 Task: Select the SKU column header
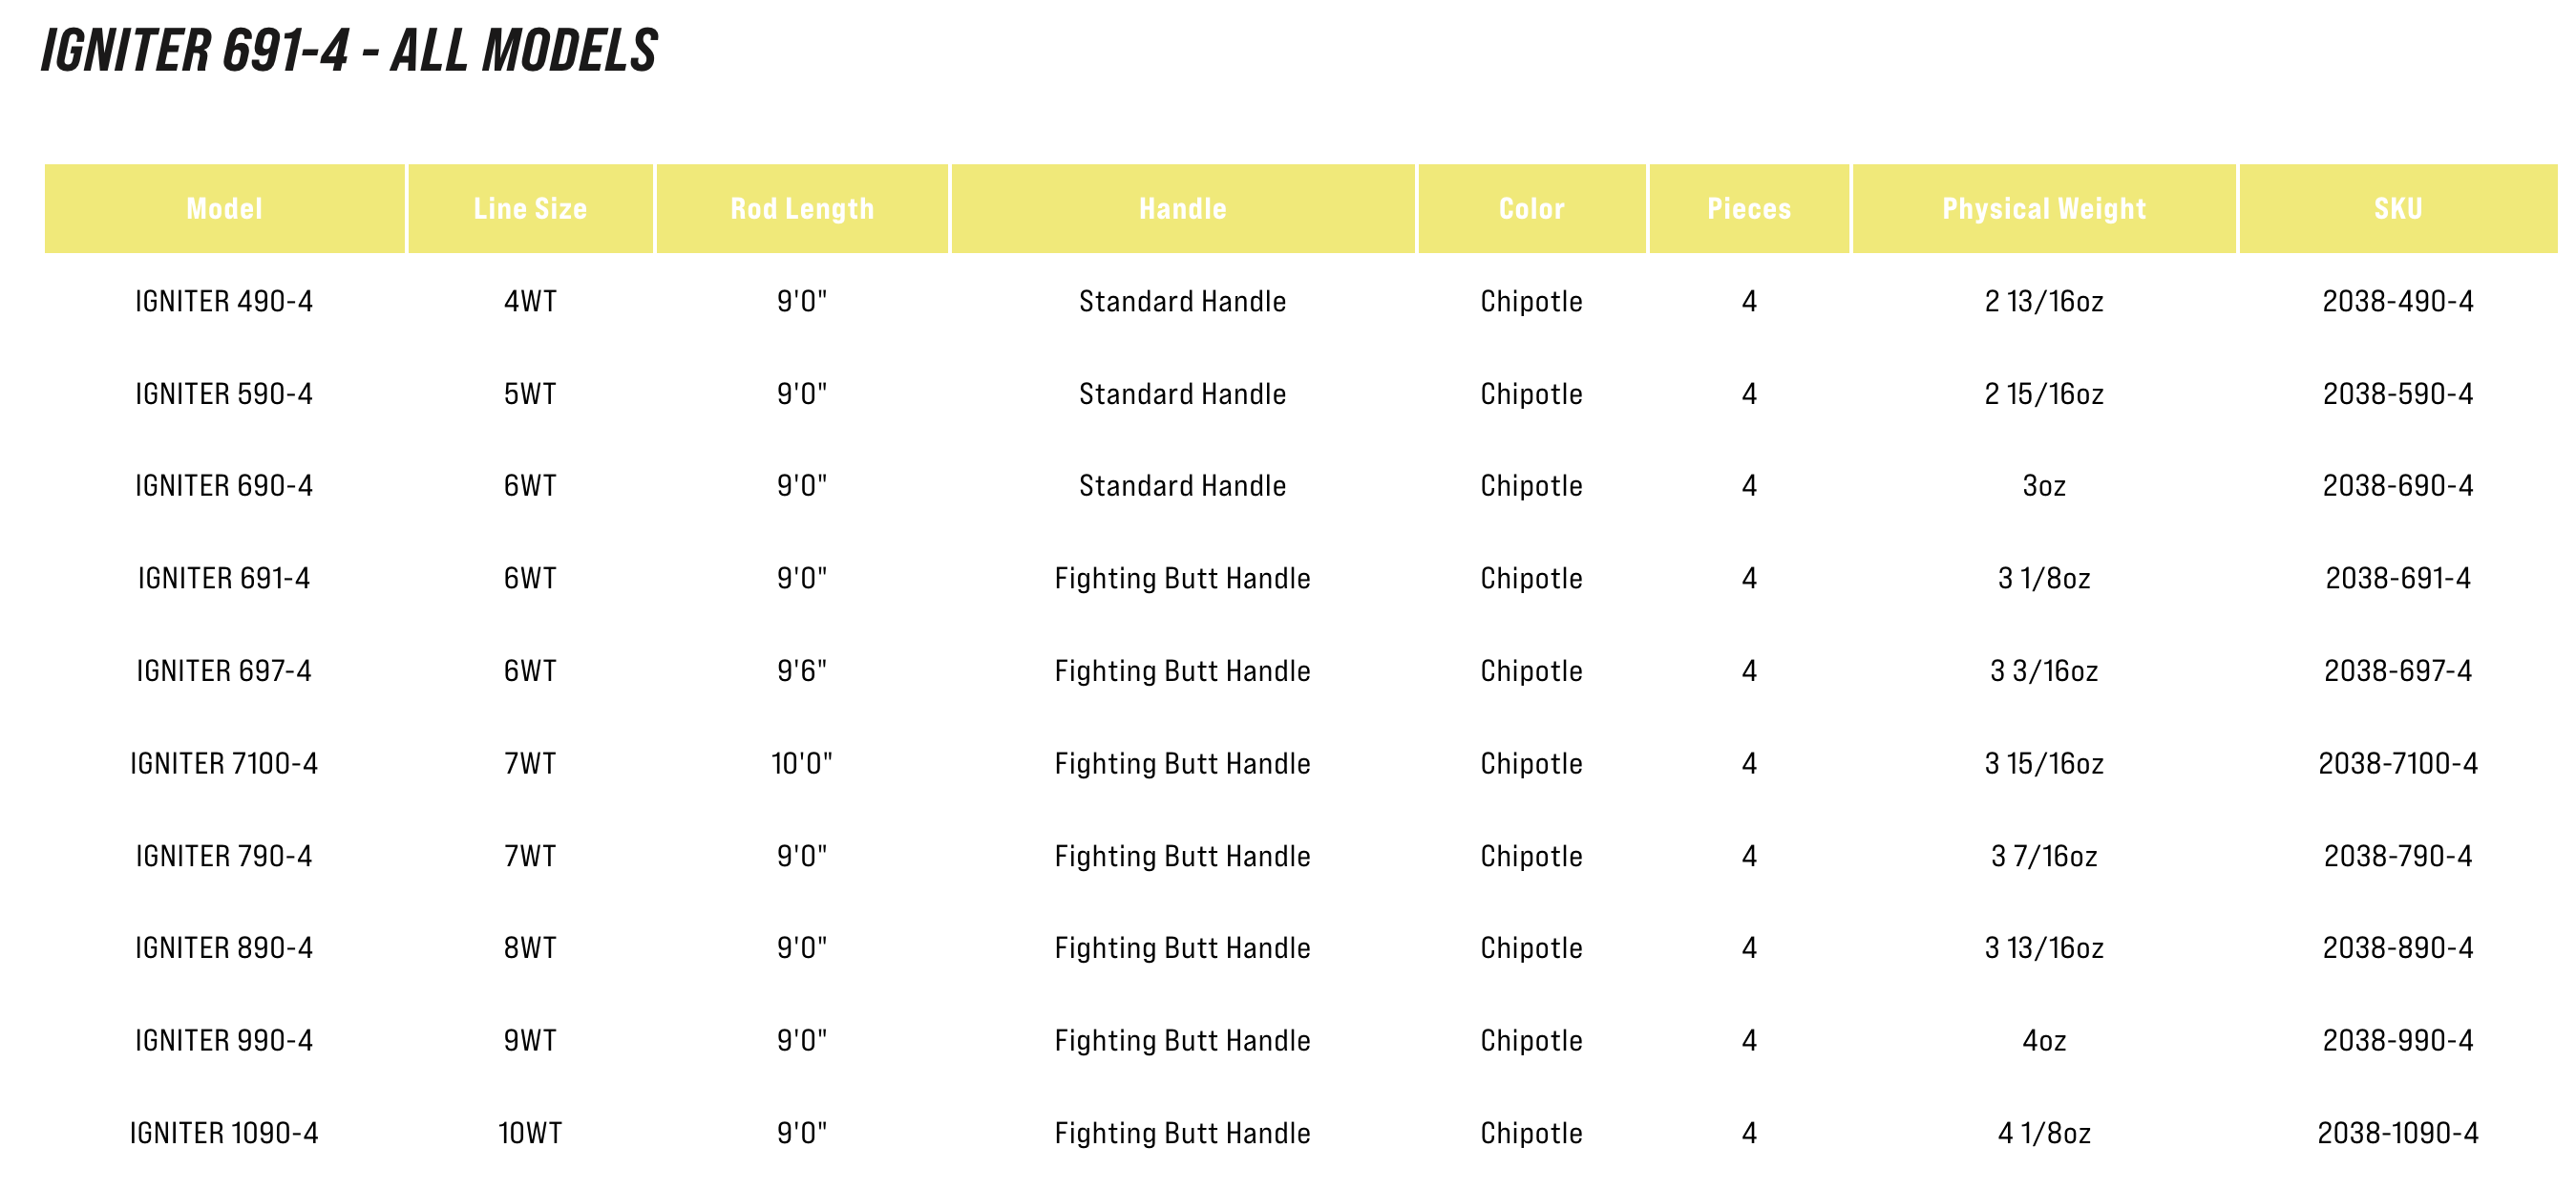(x=2397, y=209)
